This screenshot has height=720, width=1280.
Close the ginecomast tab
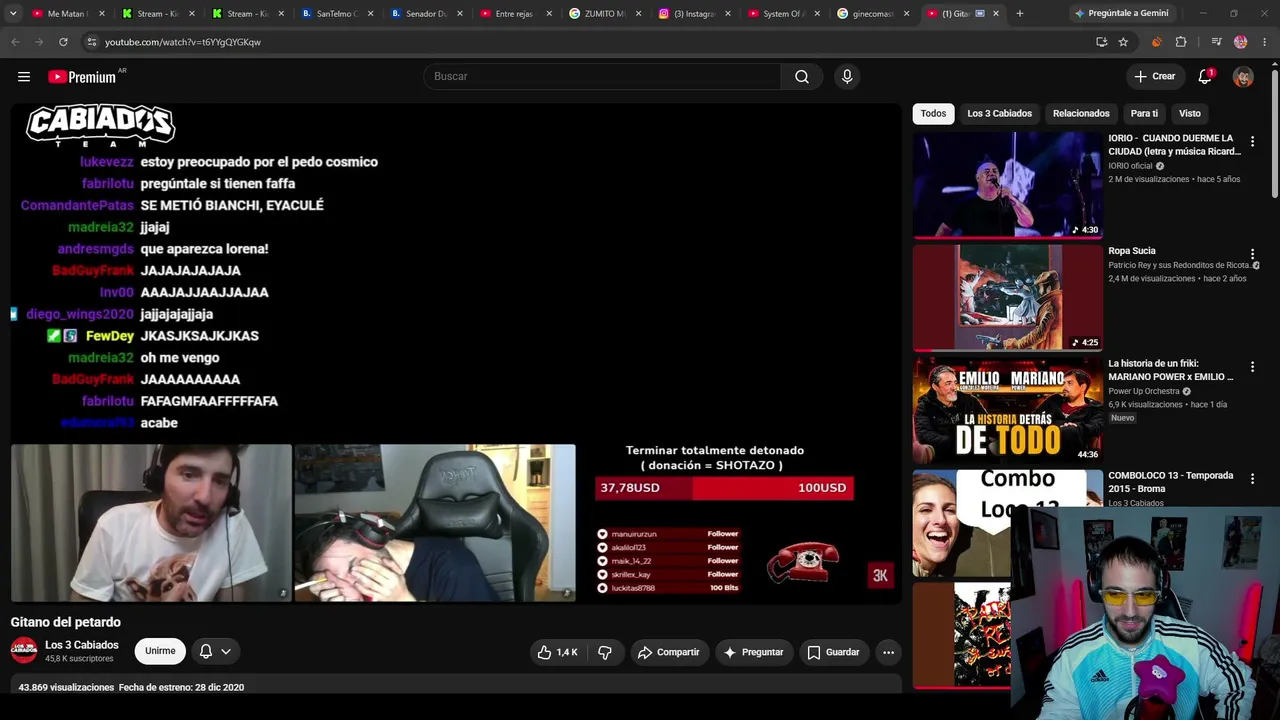[907, 14]
